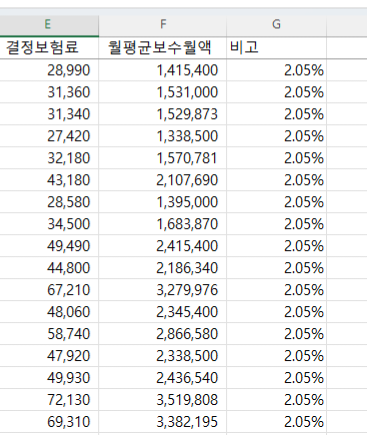Click the cell with value 2,186,340
The image size is (367, 435).
coord(163,268)
